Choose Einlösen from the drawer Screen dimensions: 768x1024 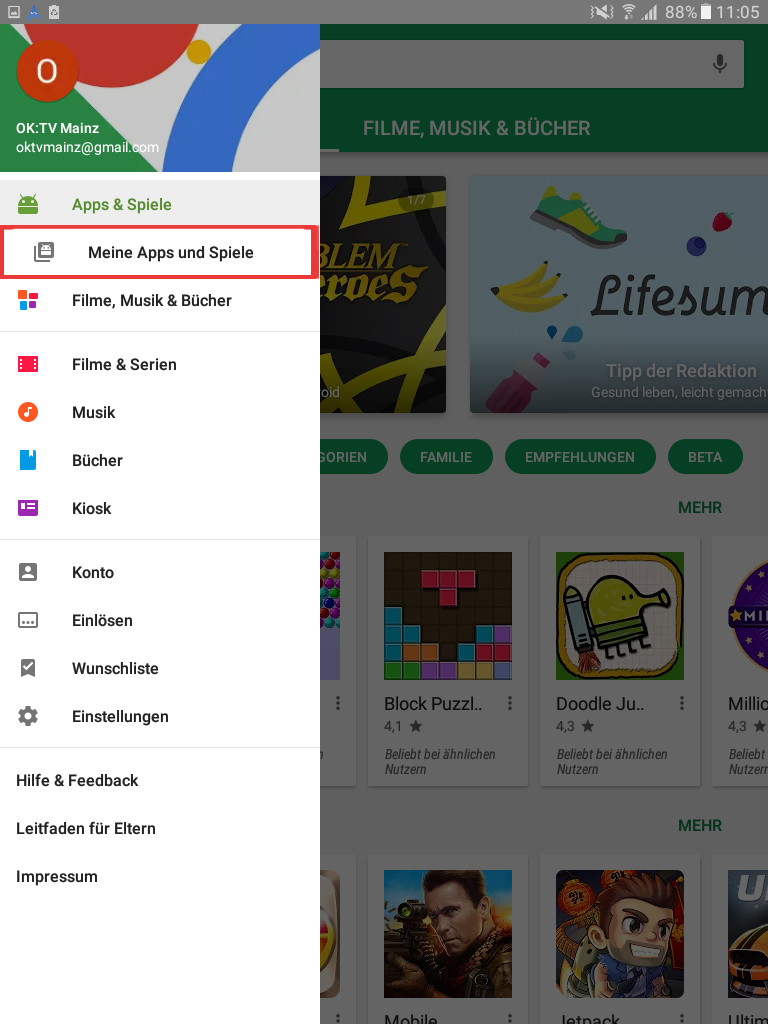tap(160, 620)
